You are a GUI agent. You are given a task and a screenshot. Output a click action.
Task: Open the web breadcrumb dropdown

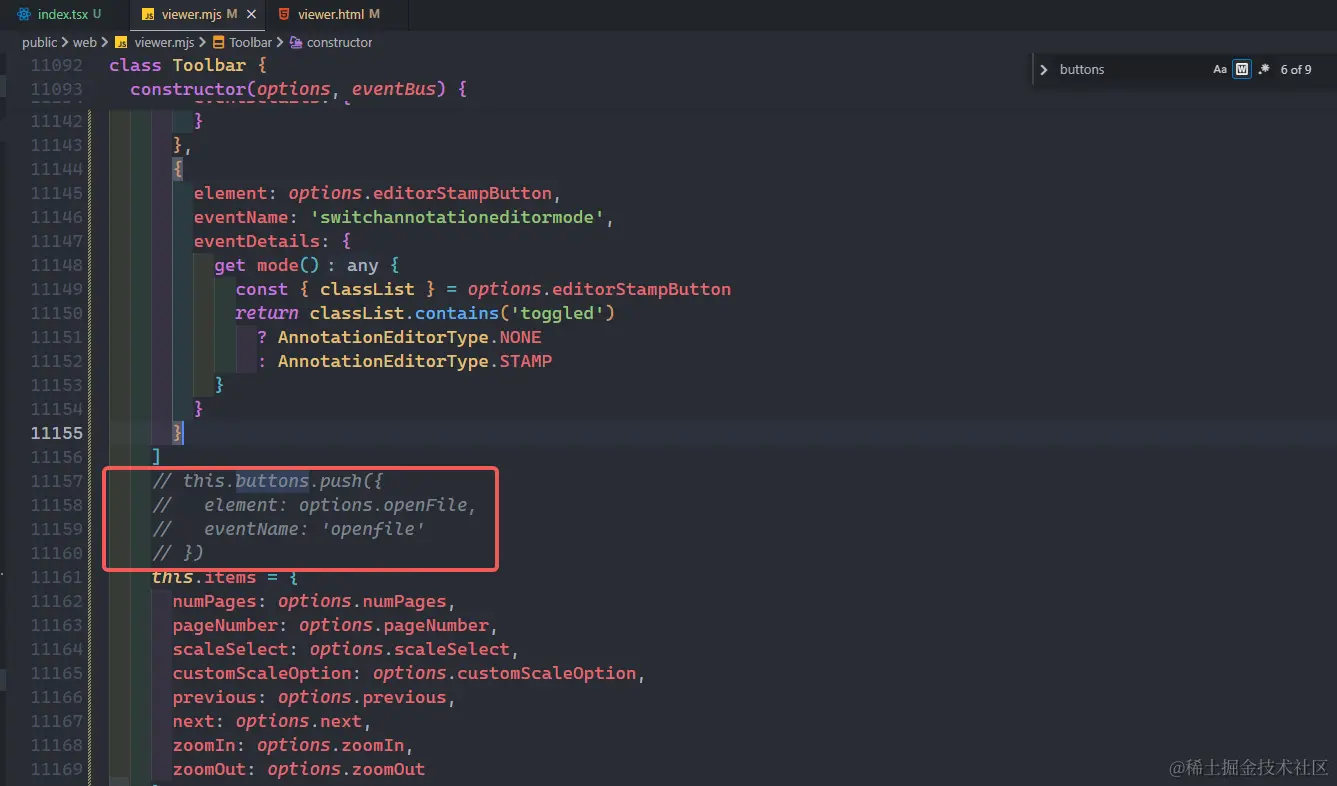[x=85, y=42]
